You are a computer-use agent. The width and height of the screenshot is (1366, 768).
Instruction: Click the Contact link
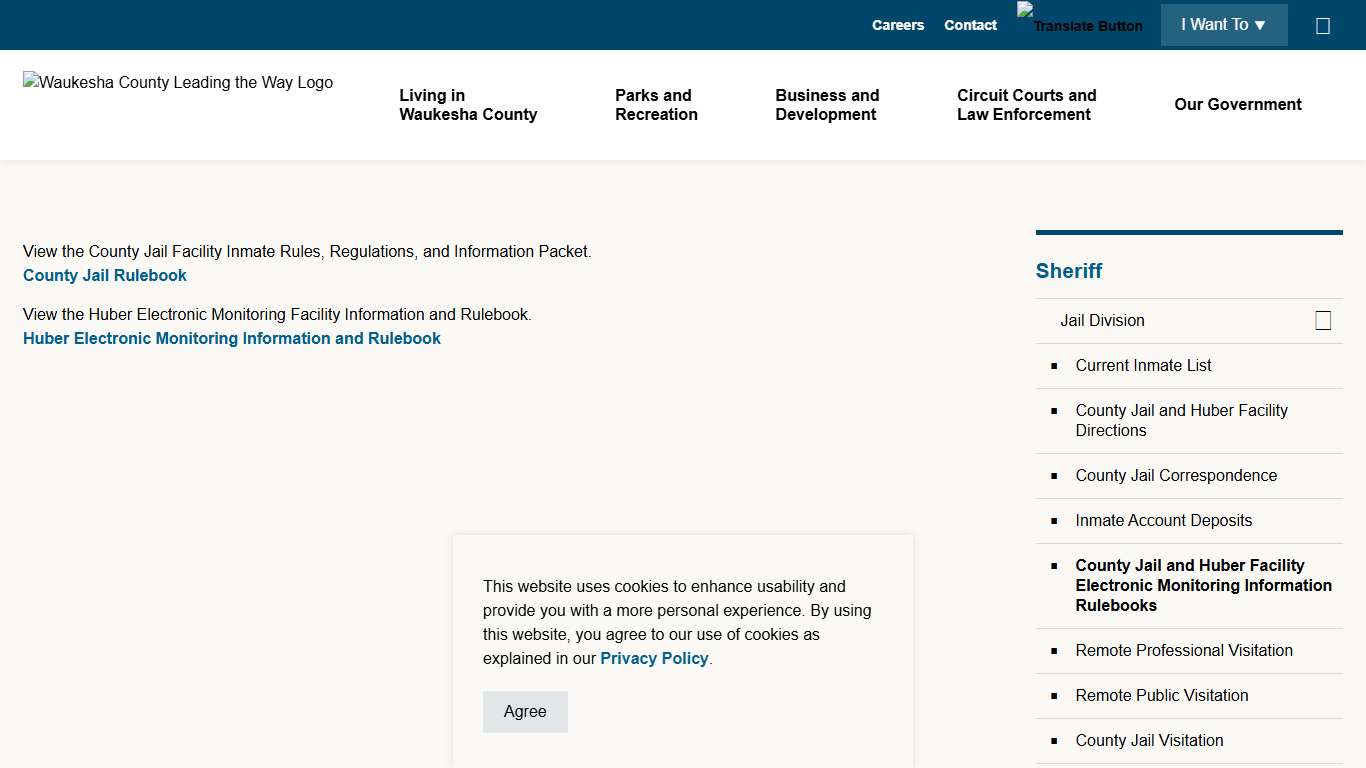(x=970, y=24)
